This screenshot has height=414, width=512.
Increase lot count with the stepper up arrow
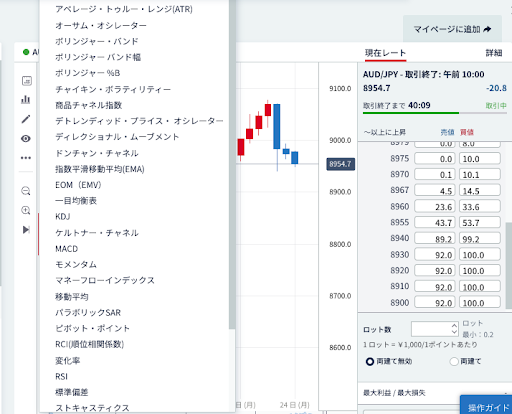(x=454, y=325)
